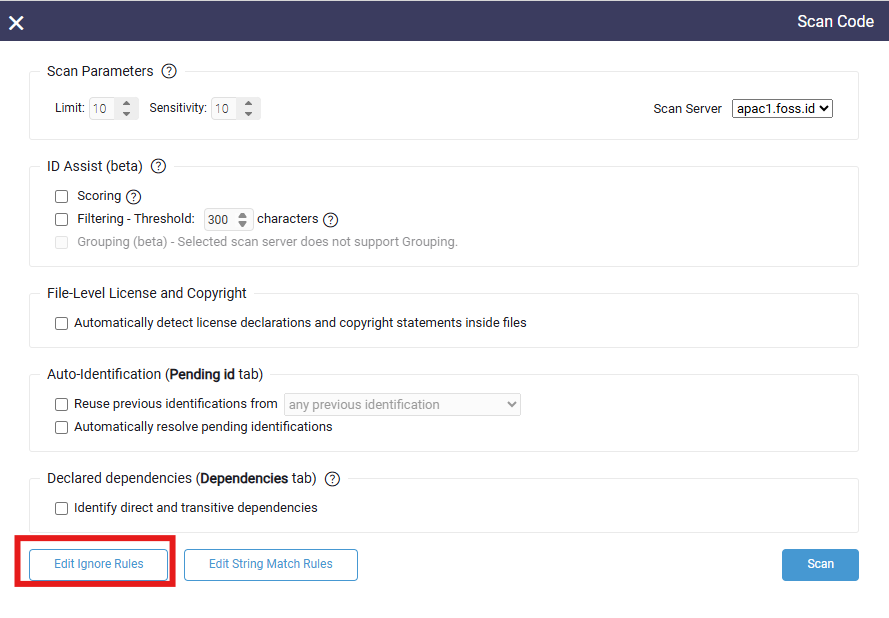Click the help icon beside Scan Parameters

(x=169, y=71)
